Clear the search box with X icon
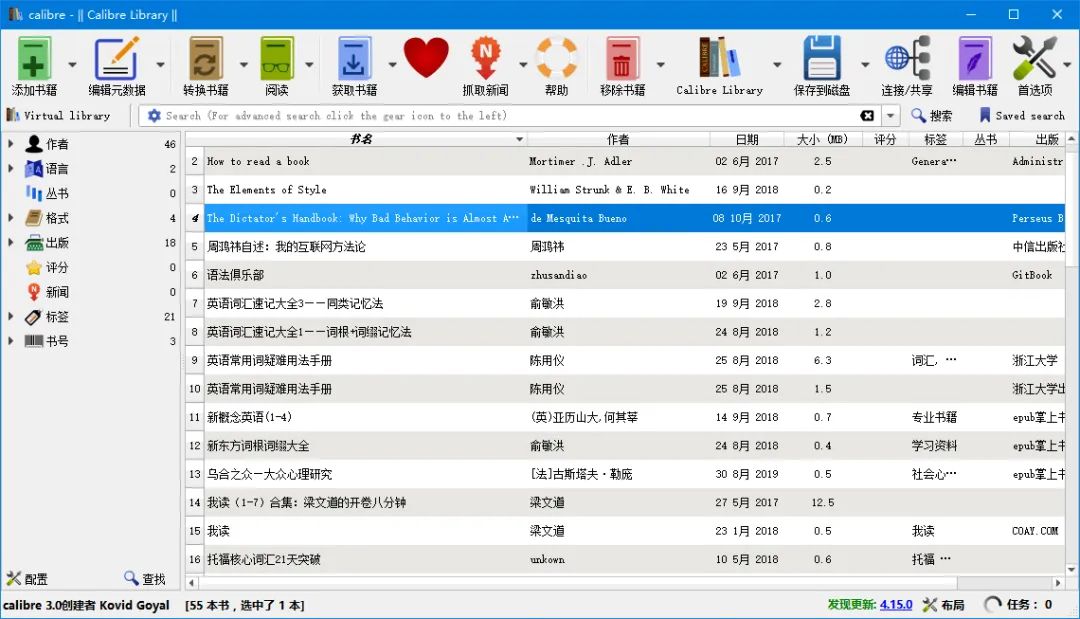1080x619 pixels. point(867,116)
